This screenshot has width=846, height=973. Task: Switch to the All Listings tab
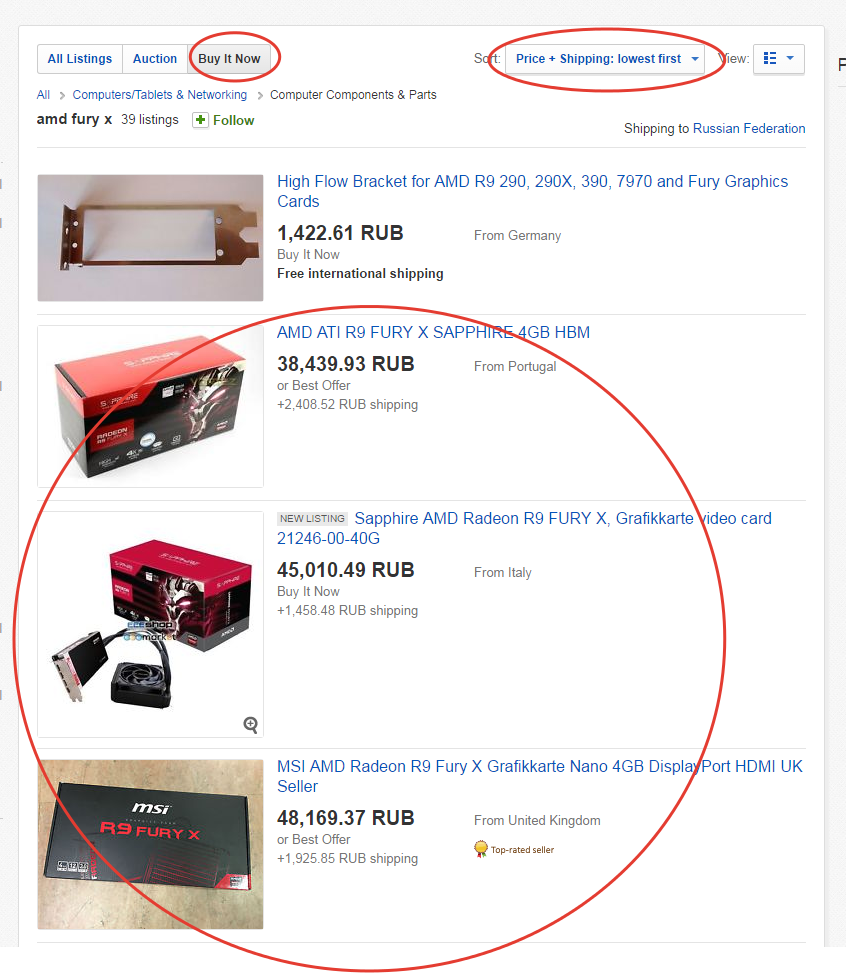(80, 59)
